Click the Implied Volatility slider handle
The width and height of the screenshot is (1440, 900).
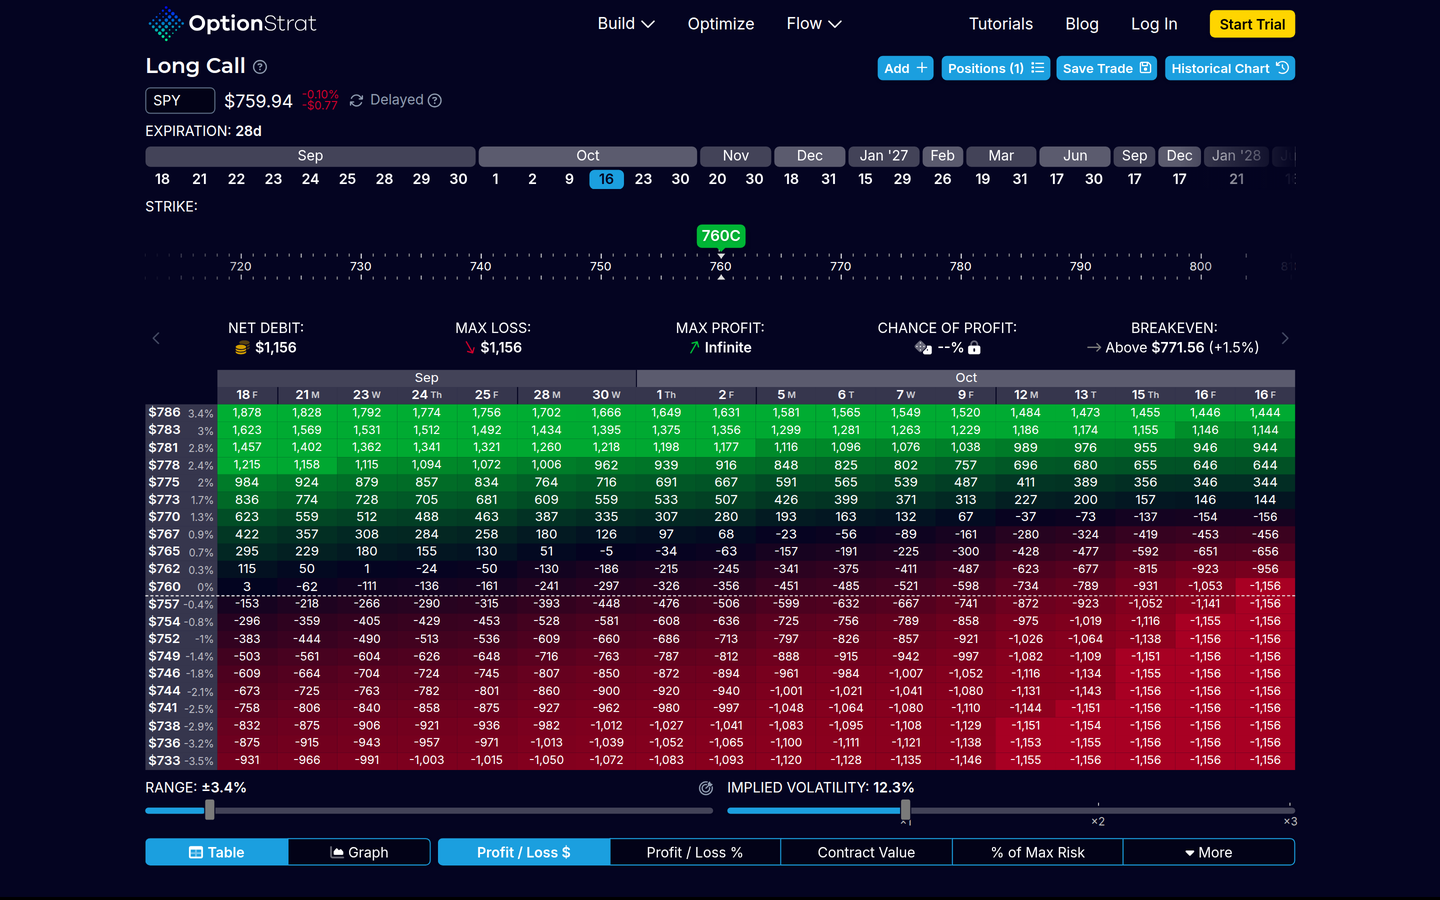(905, 810)
